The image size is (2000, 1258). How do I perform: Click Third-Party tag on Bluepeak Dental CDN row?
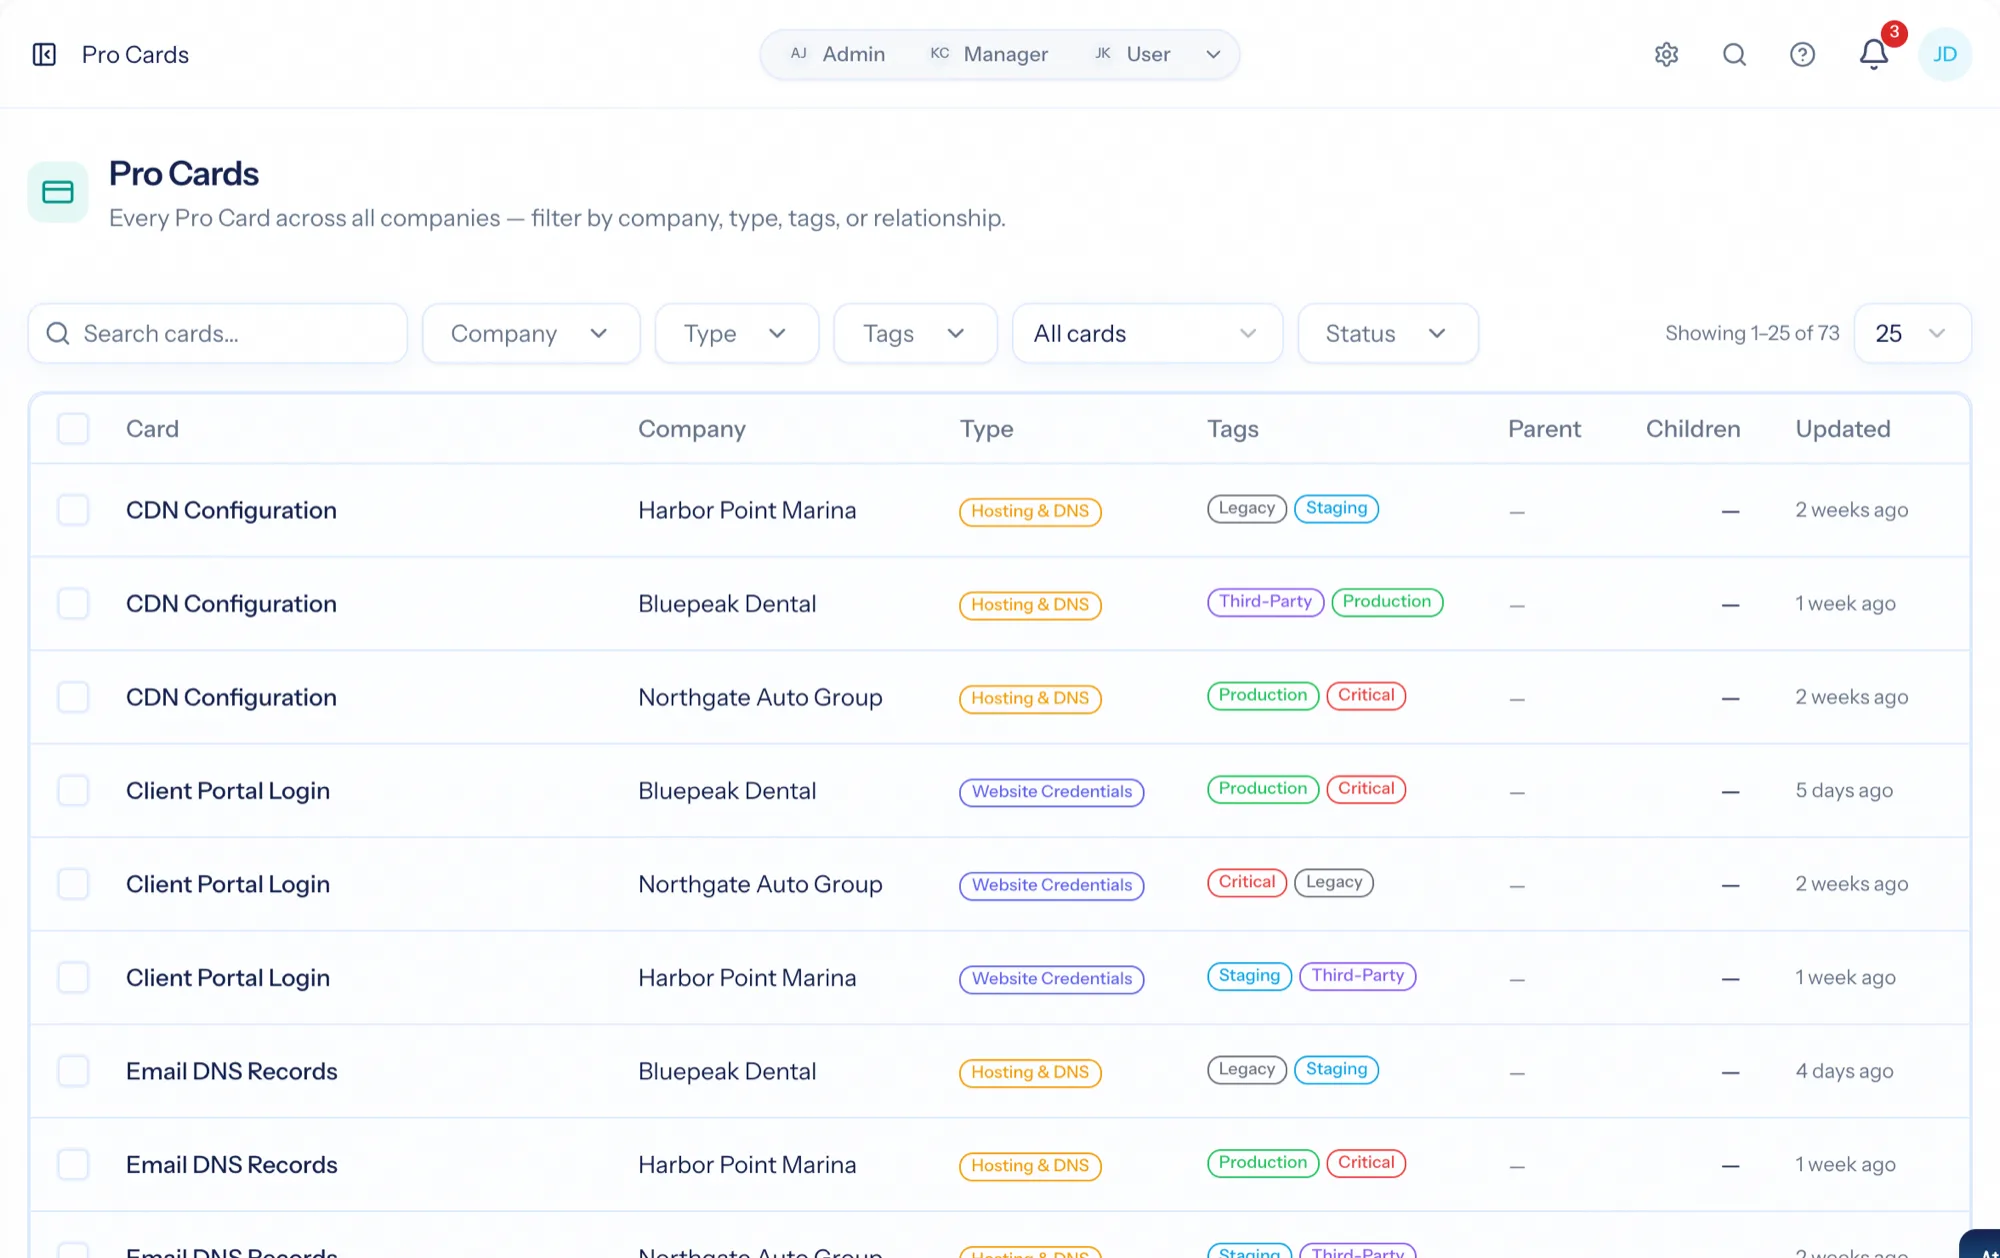click(x=1265, y=602)
